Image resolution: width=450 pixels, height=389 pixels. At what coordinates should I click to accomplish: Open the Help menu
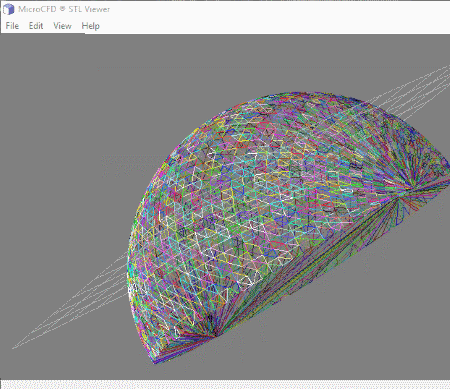tap(90, 26)
